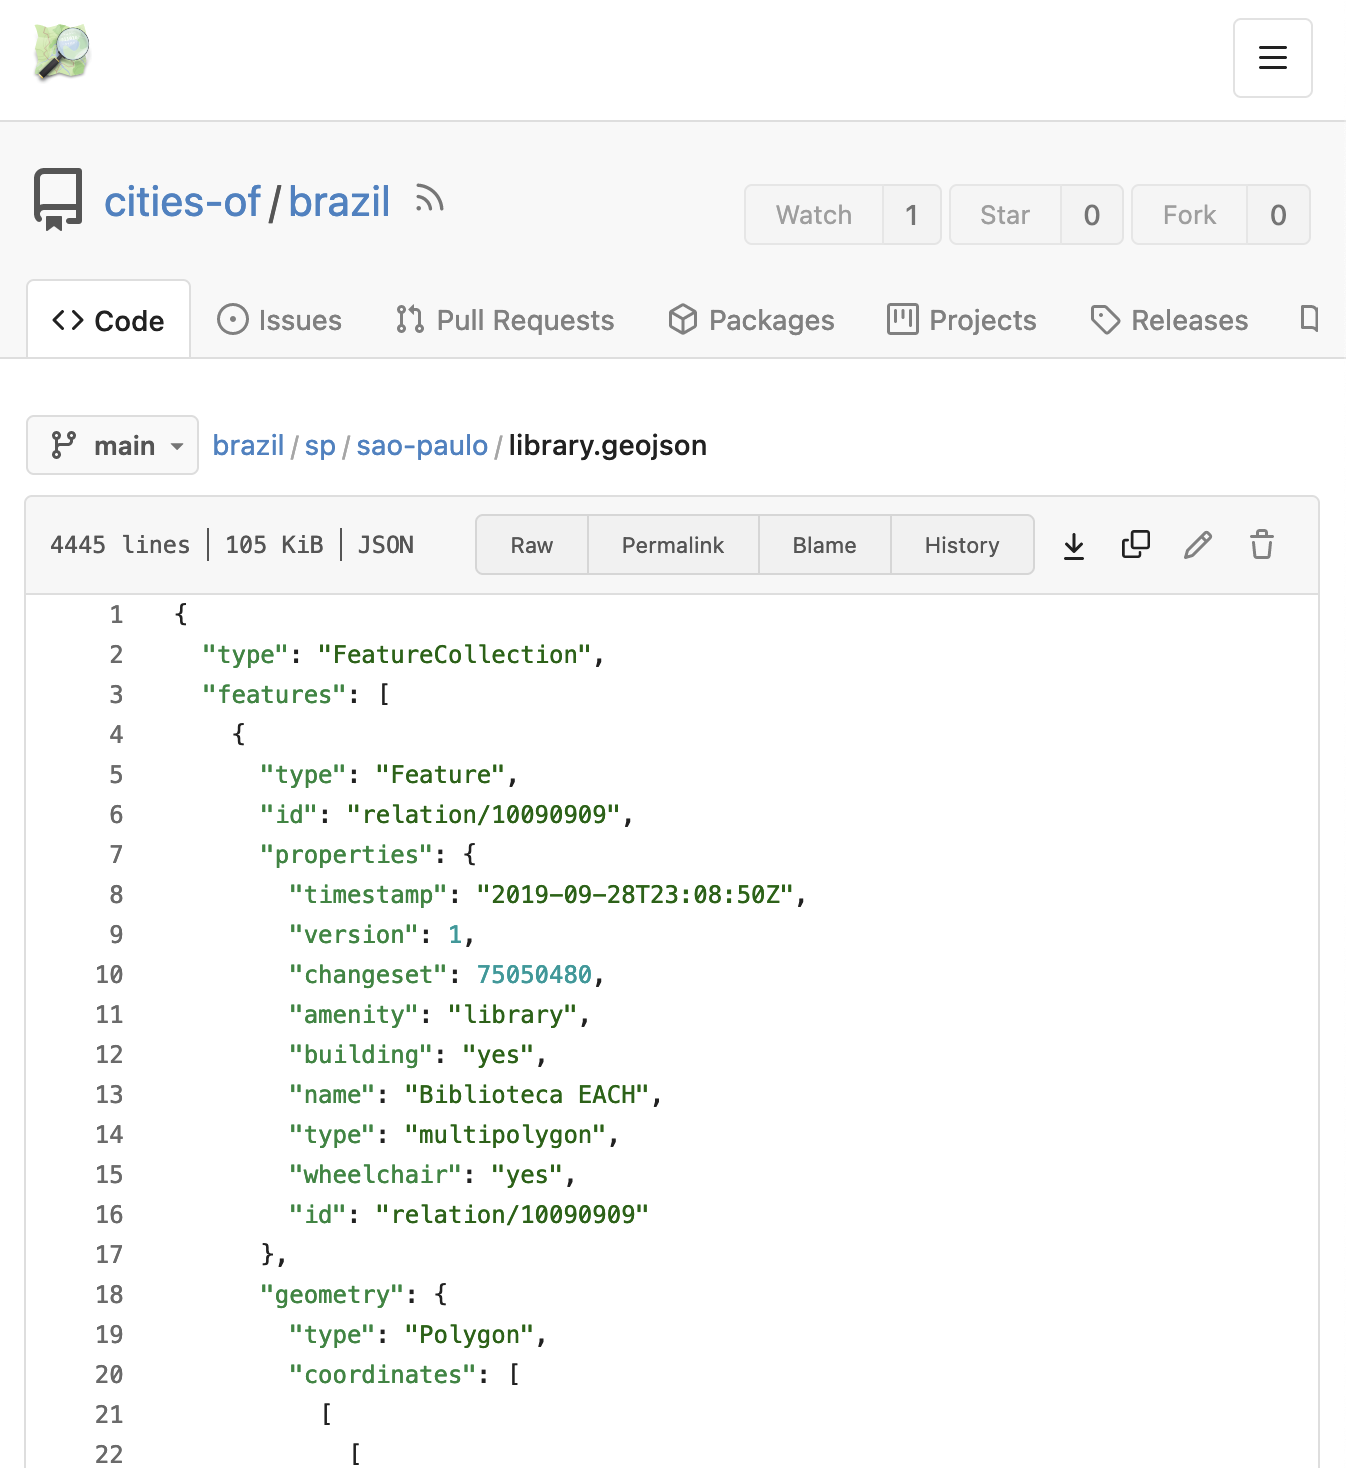Click the site logo magnifier icon
This screenshot has height=1468, width=1346.
coord(62,52)
